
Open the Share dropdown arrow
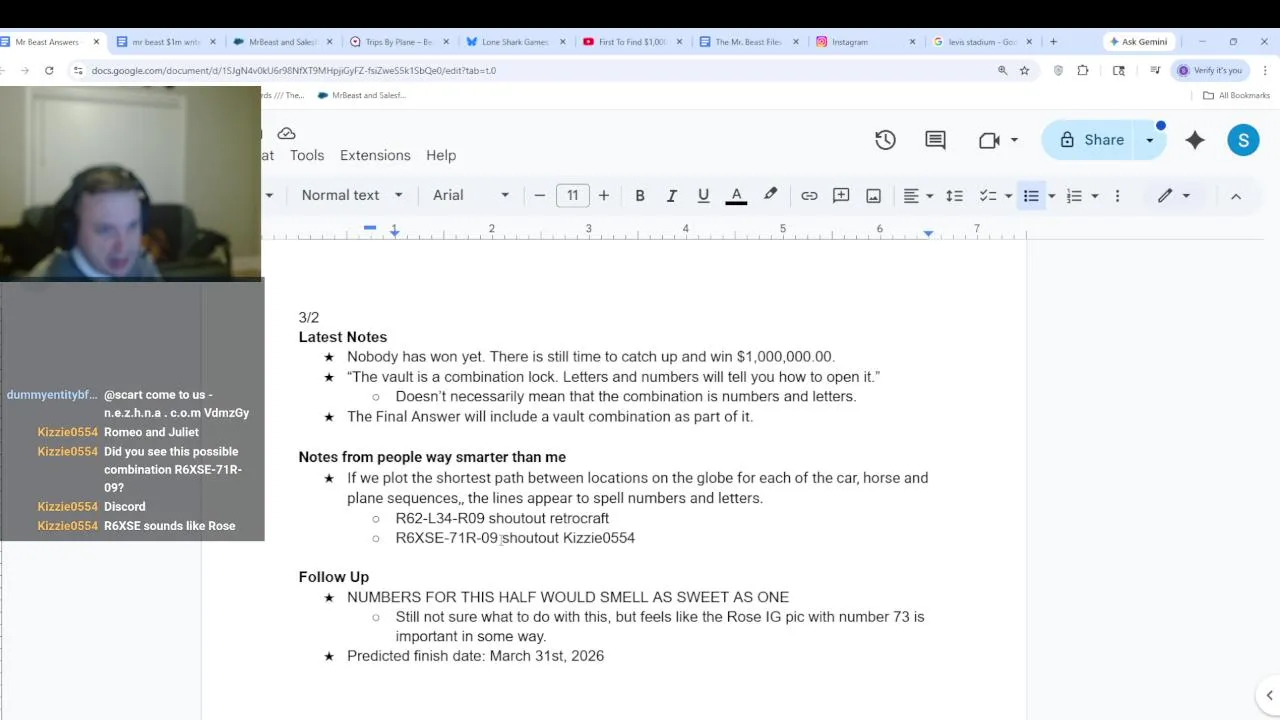point(1150,140)
